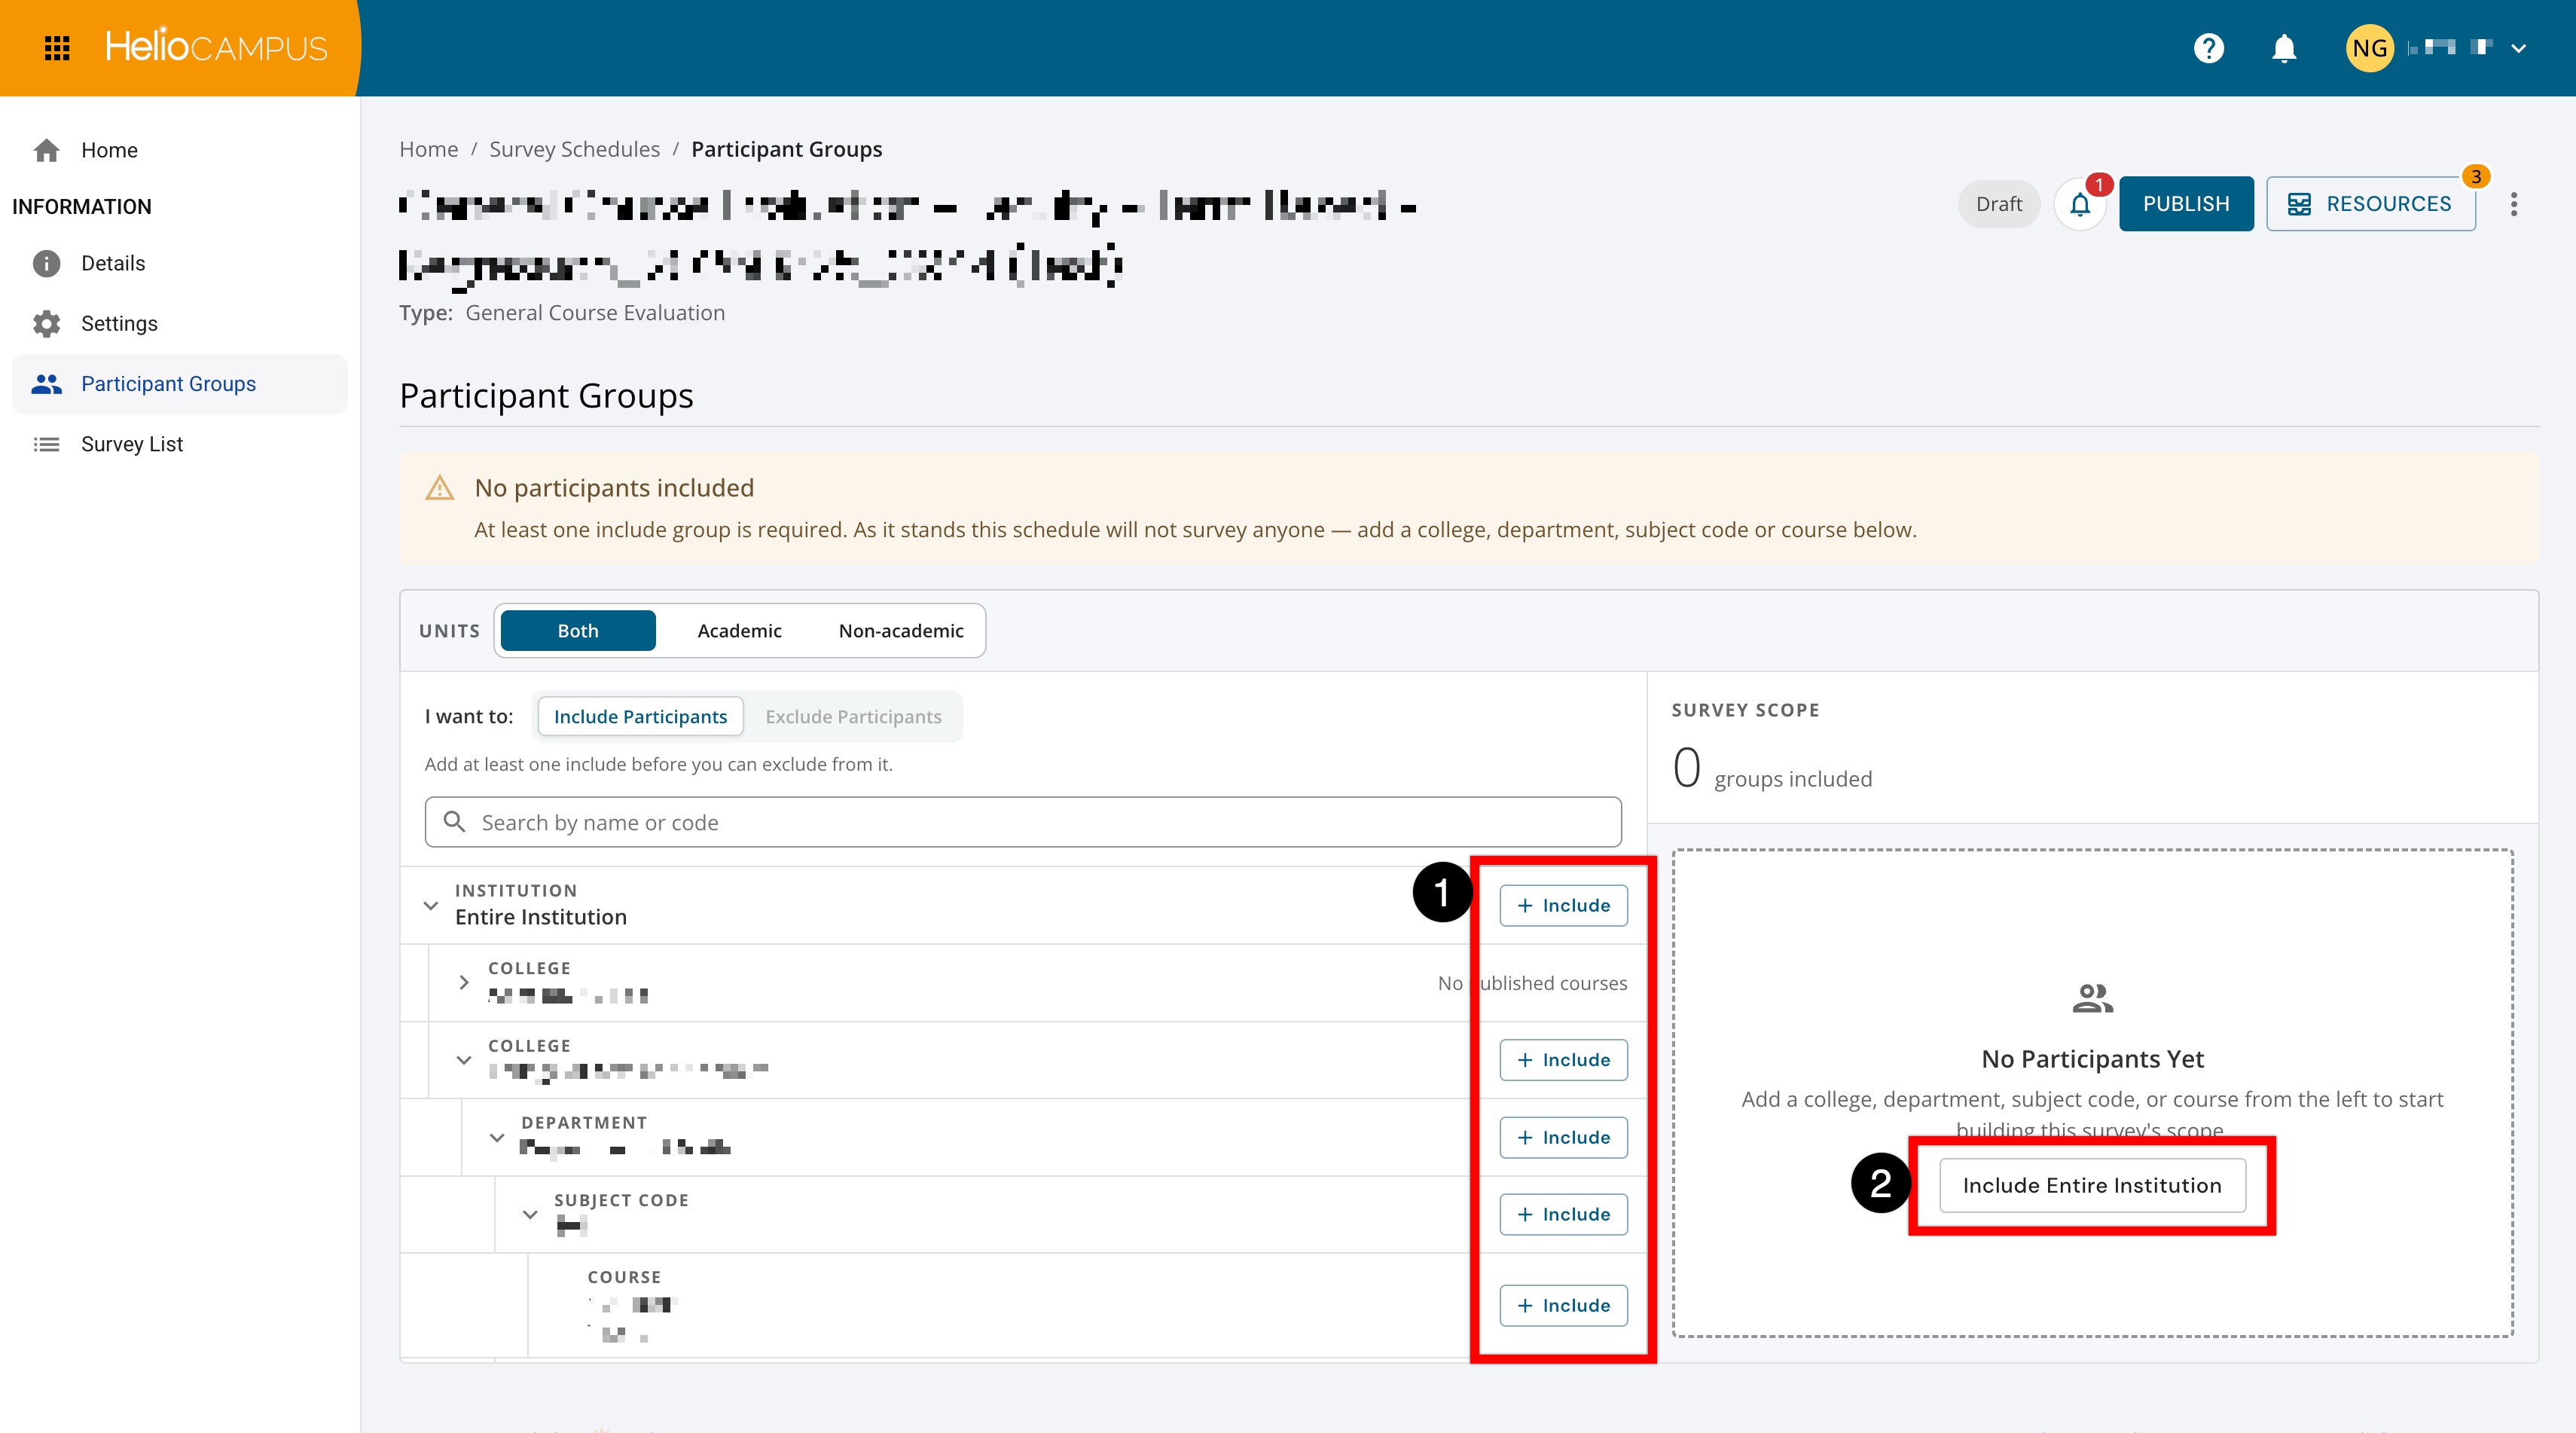The image size is (2576, 1433).
Task: Open Details in the sidebar
Action: [x=180, y=263]
